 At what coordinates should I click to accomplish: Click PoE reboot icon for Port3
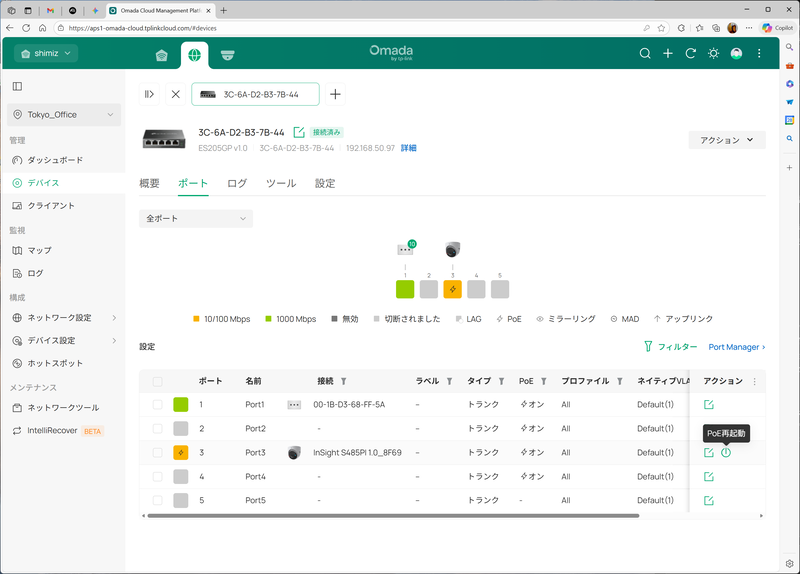726,453
